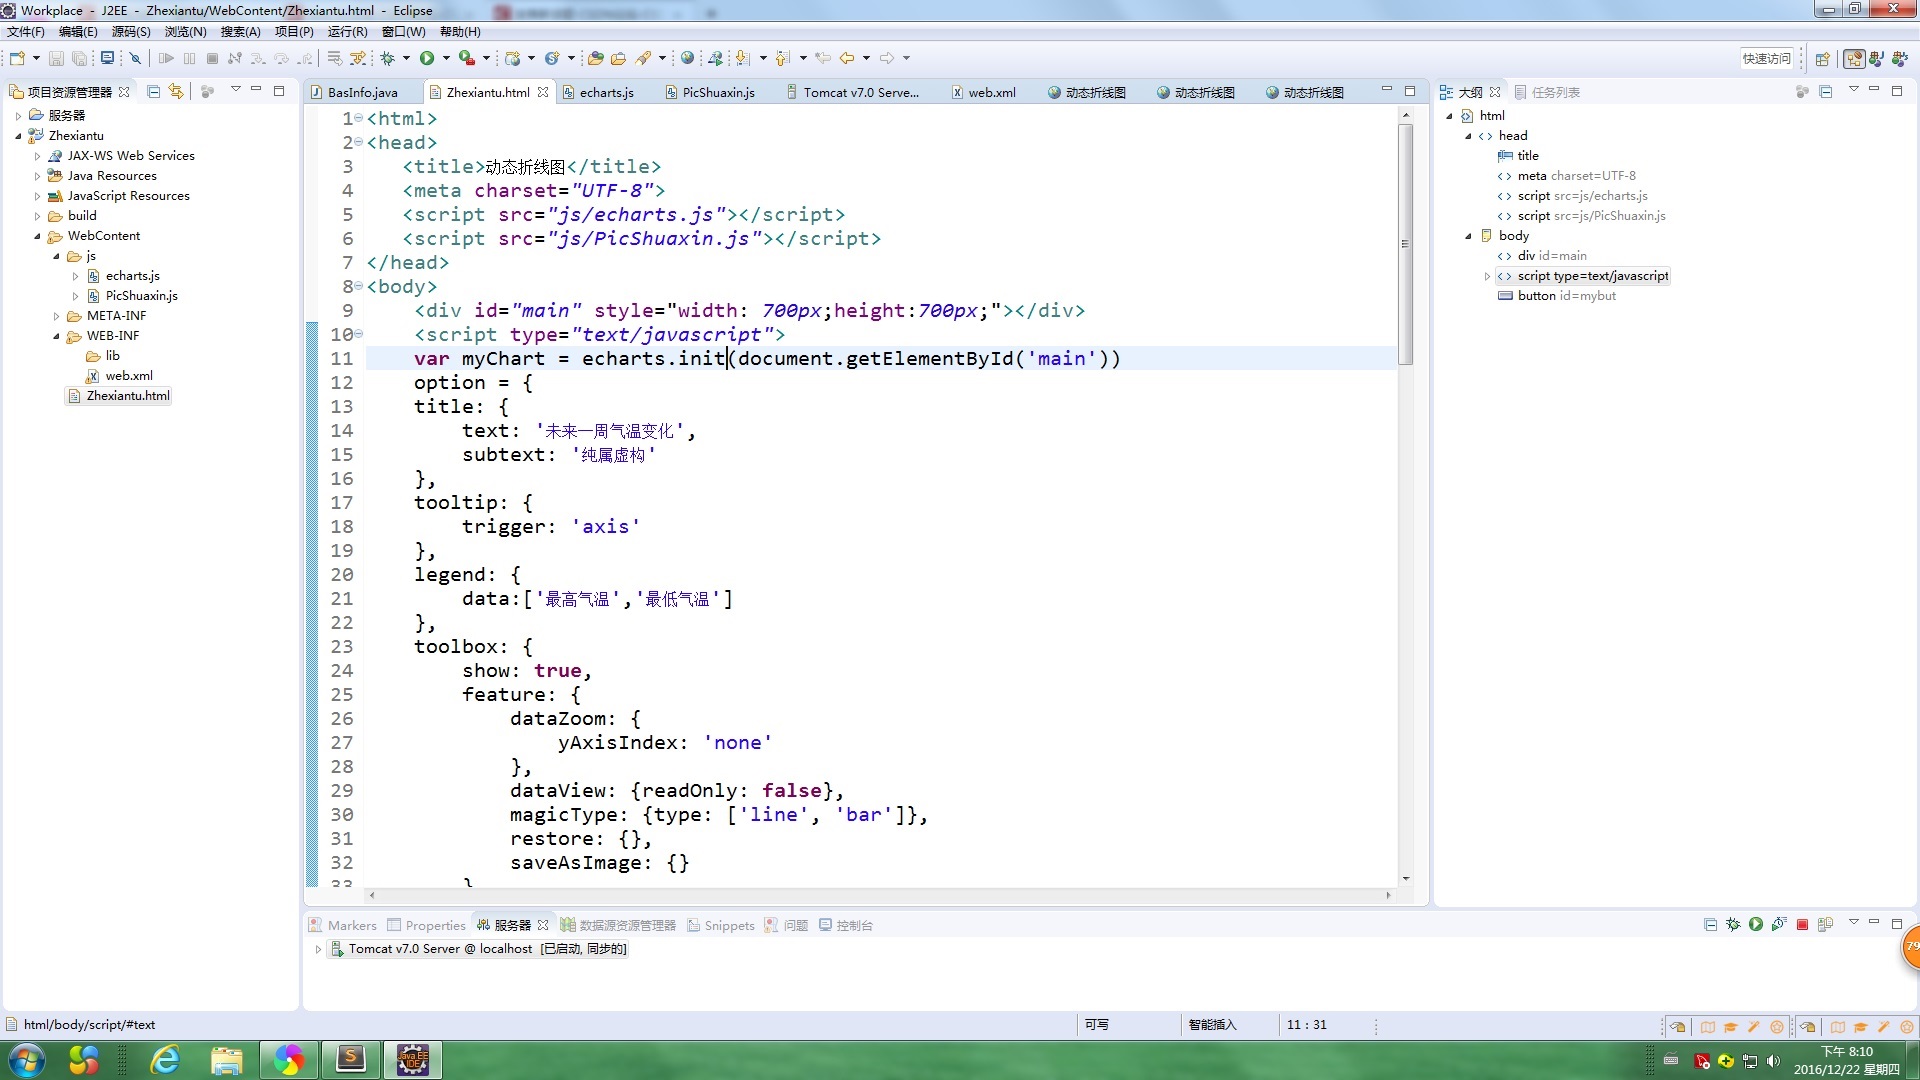Viewport: 1920px width, 1080px height.
Task: Switch to the 任务列表 tab
Action: coord(1547,92)
